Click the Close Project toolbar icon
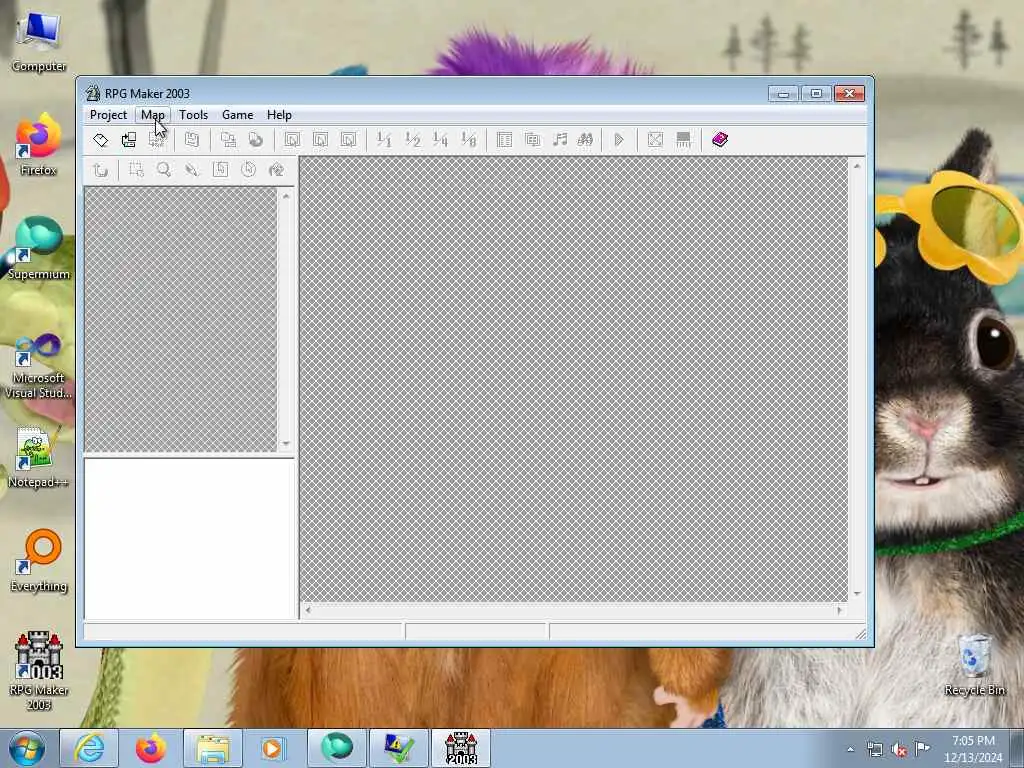1024x768 pixels. (157, 139)
